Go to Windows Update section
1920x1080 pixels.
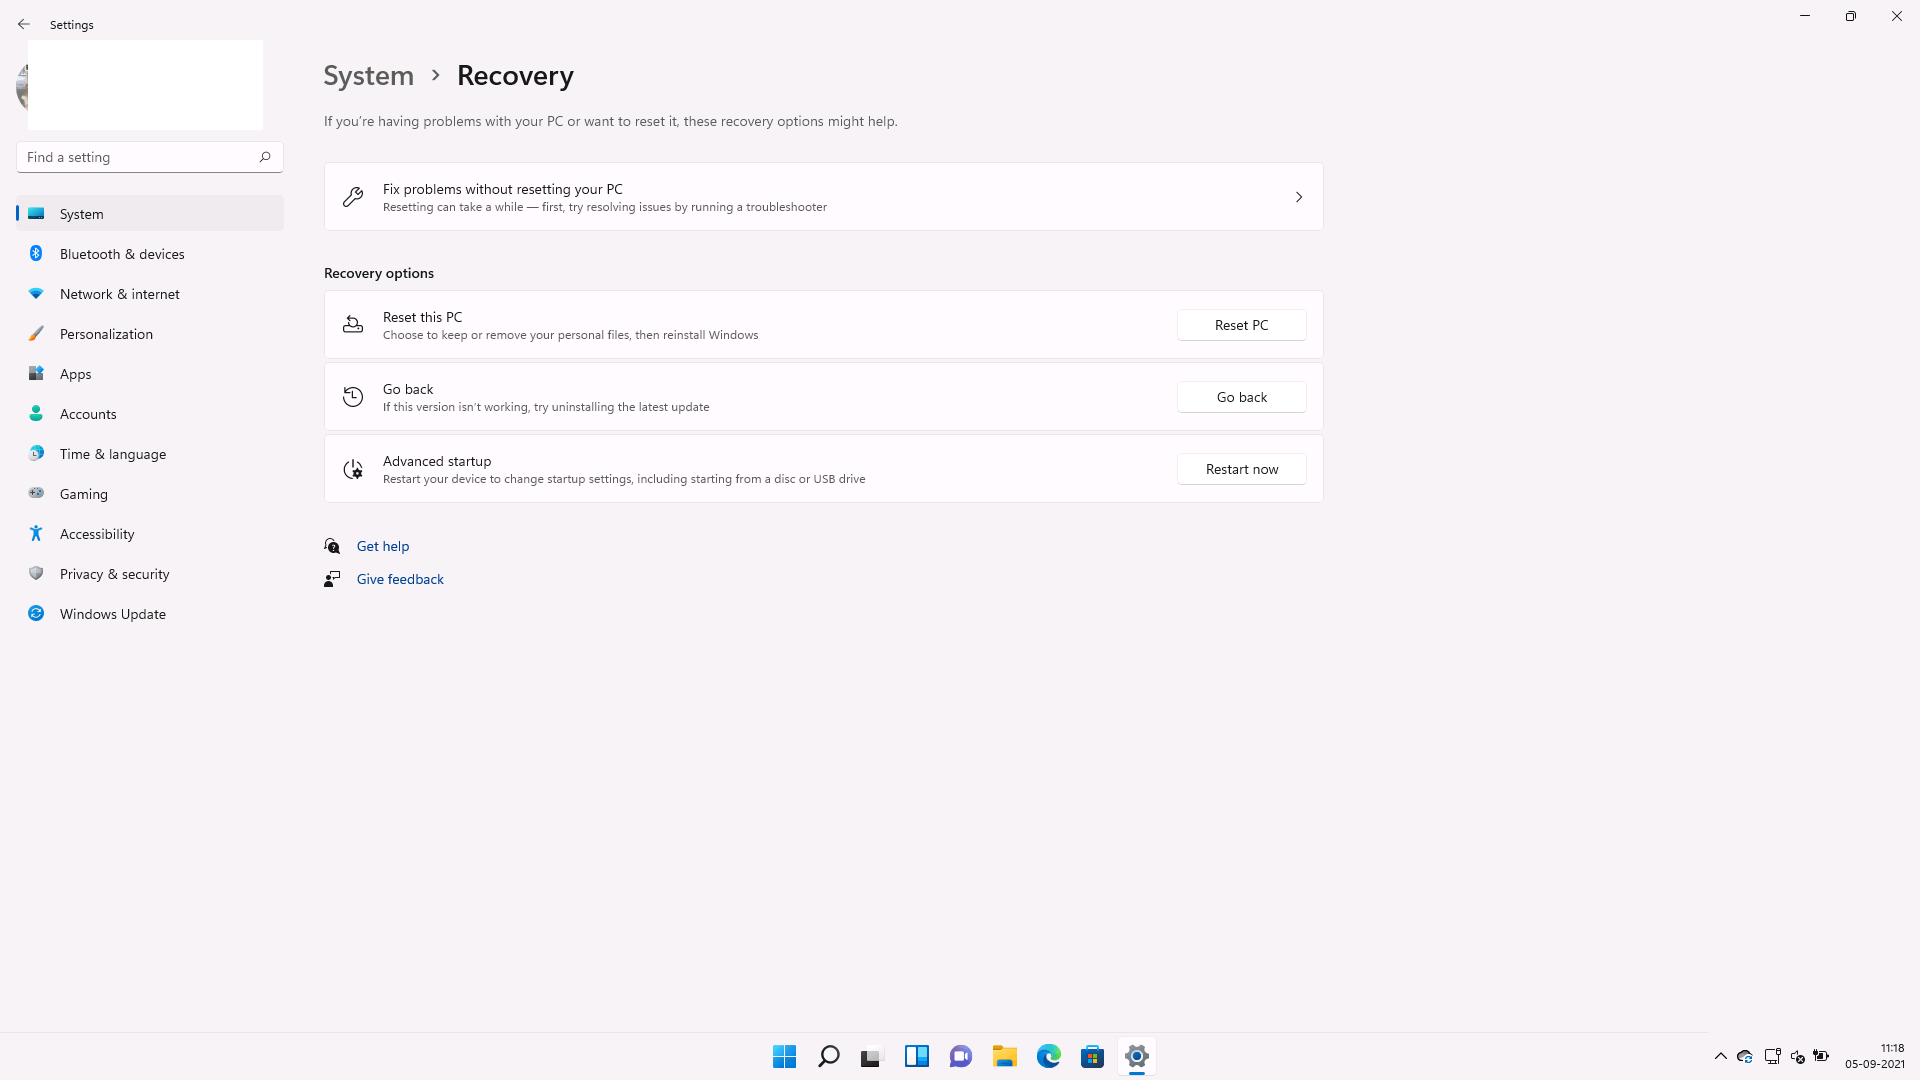pos(113,614)
